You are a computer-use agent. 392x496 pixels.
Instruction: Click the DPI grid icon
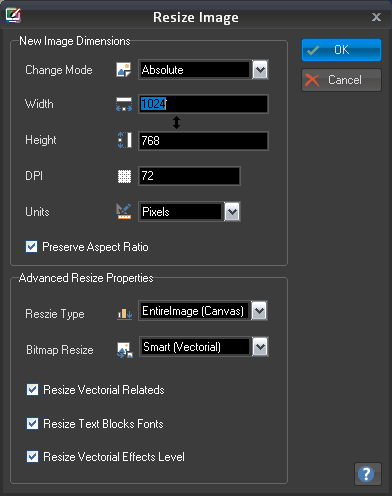click(124, 176)
